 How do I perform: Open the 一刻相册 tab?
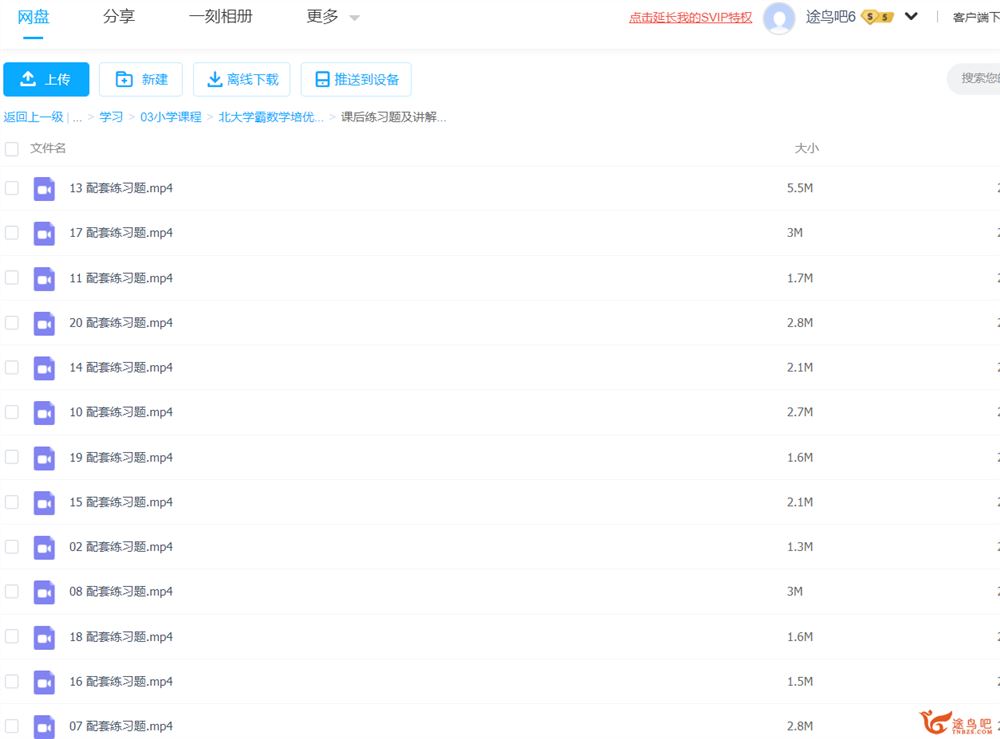click(x=221, y=17)
